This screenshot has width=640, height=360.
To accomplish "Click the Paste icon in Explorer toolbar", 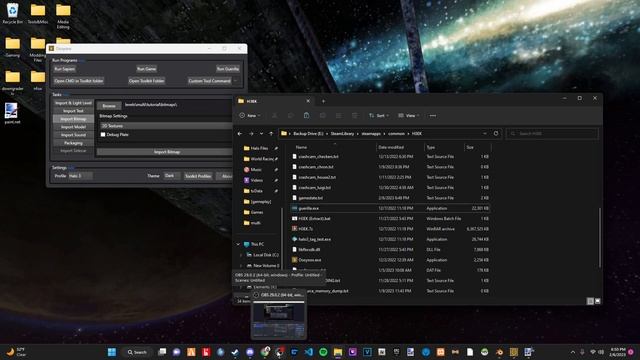I will 307,116.
